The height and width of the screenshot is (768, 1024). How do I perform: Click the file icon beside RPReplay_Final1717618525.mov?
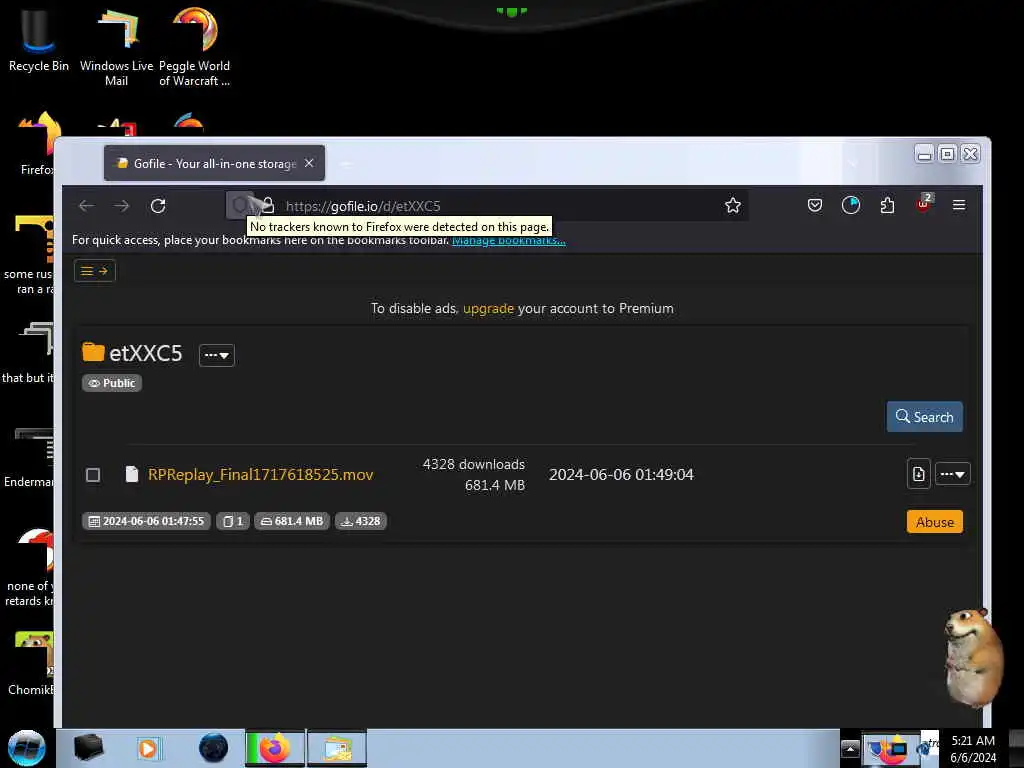pos(132,474)
